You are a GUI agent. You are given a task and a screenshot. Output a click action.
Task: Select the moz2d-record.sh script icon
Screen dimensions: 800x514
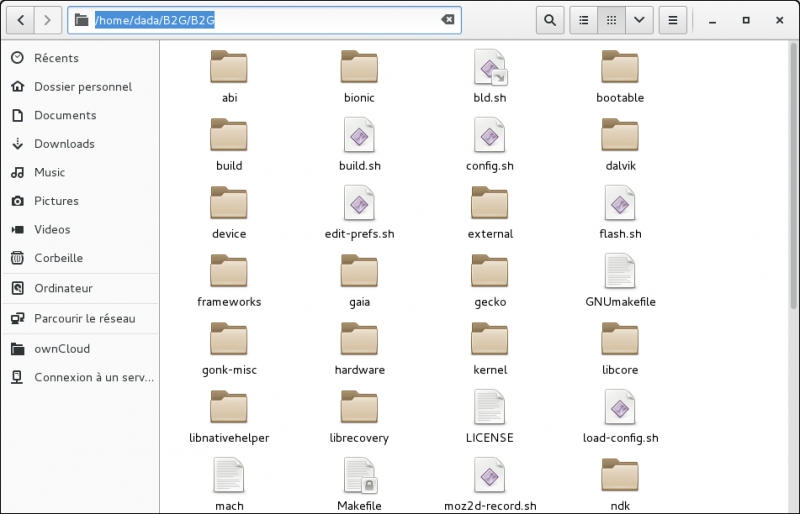coord(490,475)
